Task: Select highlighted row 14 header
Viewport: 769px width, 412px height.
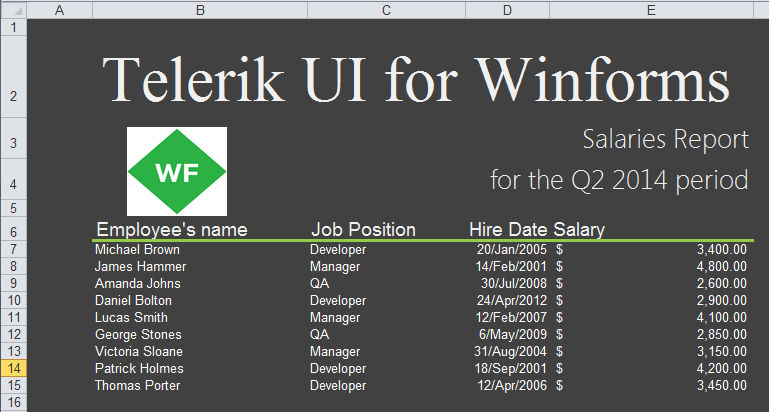Action: [x=14, y=368]
